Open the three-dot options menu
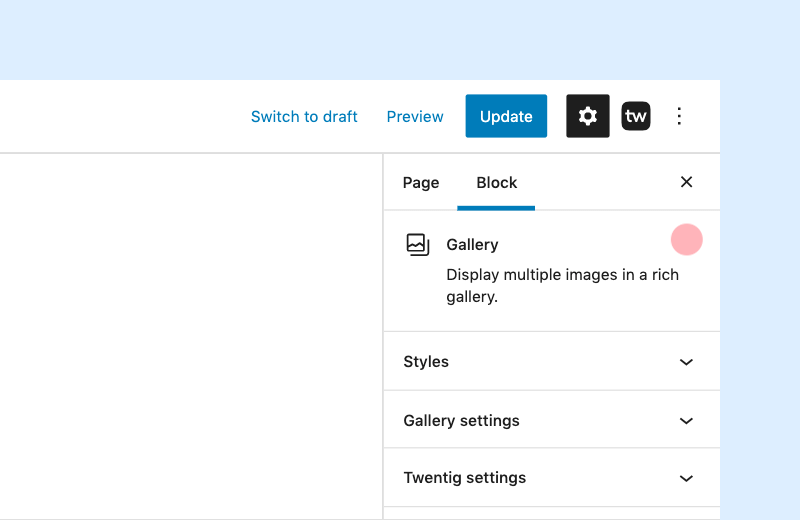The height and width of the screenshot is (520, 800). (x=679, y=116)
